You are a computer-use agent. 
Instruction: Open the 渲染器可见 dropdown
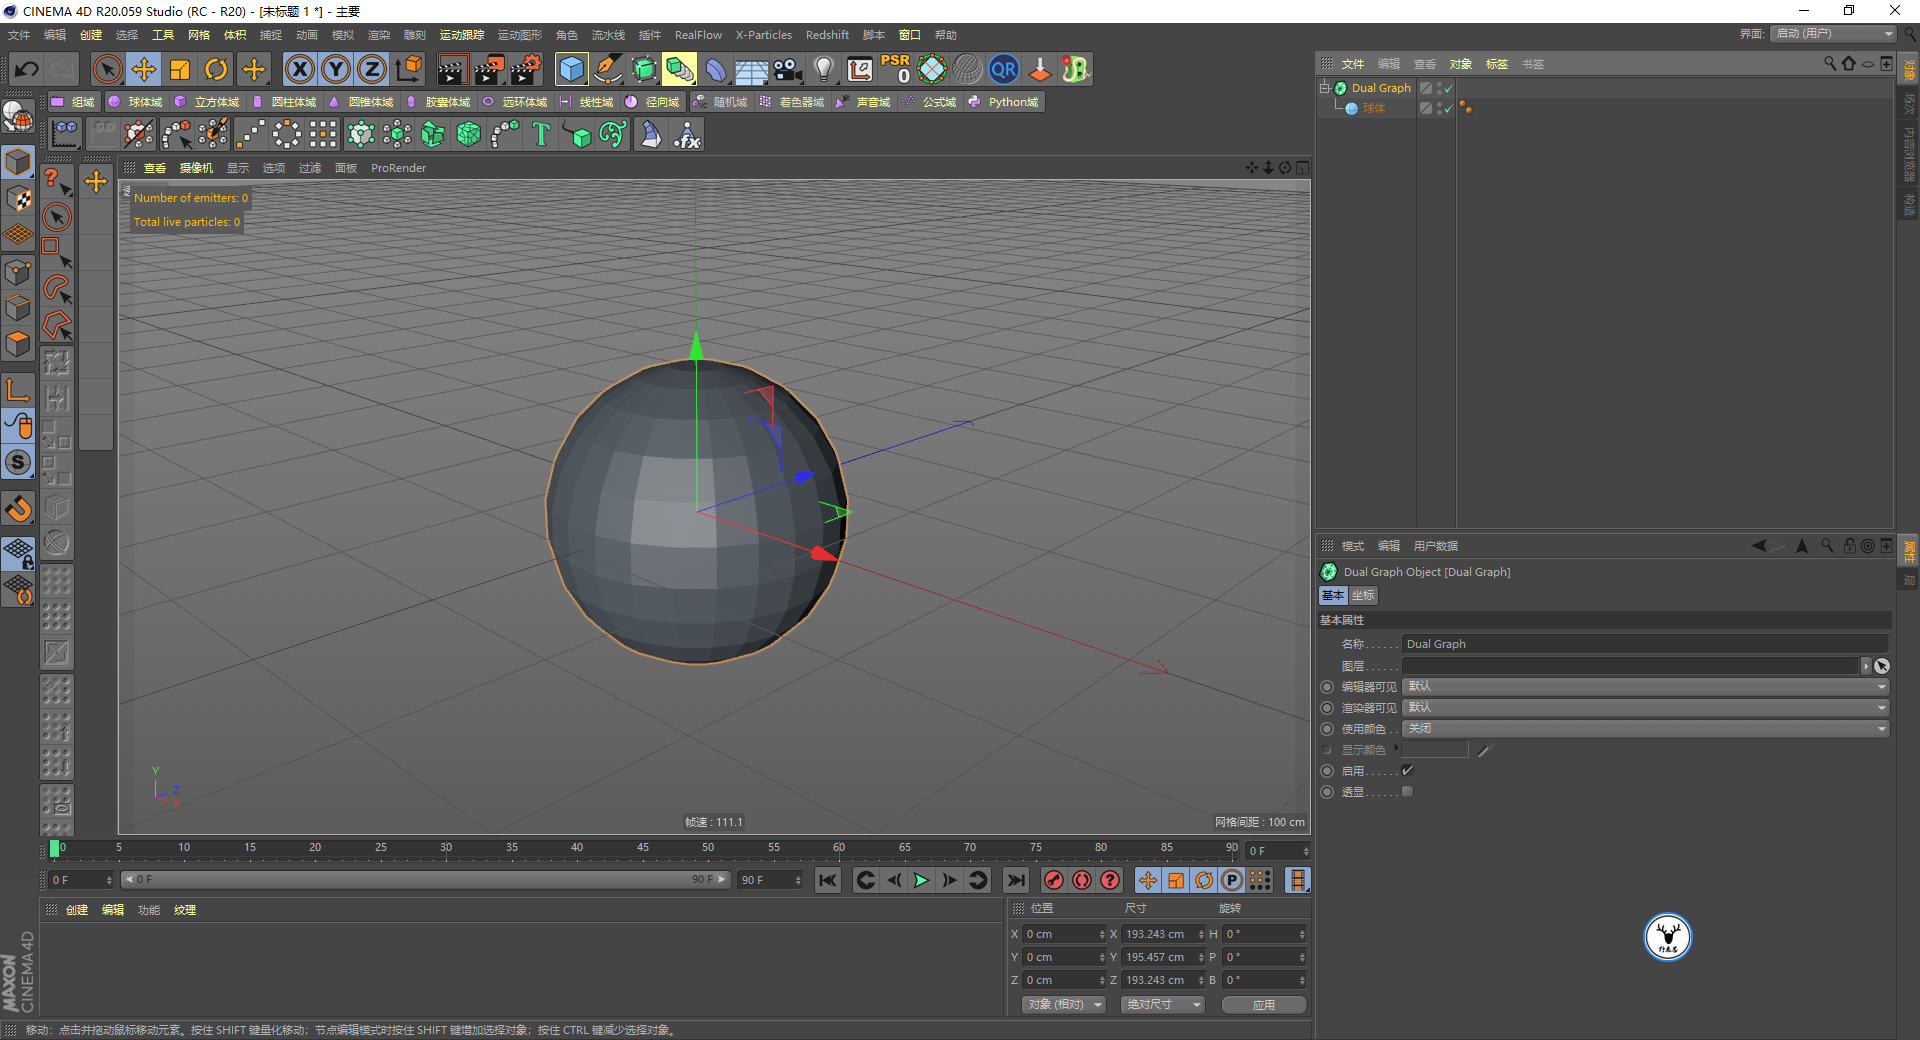coord(1646,708)
